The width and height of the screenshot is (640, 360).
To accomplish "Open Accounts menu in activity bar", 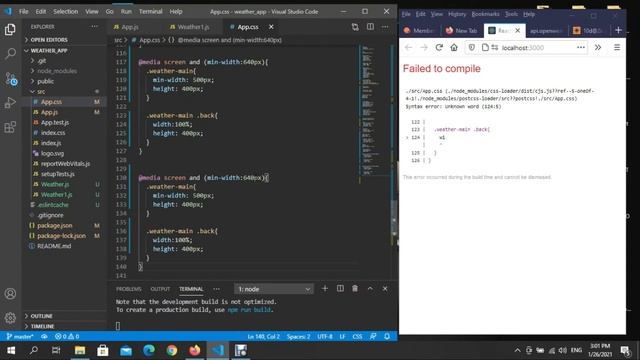I will 10,293.
